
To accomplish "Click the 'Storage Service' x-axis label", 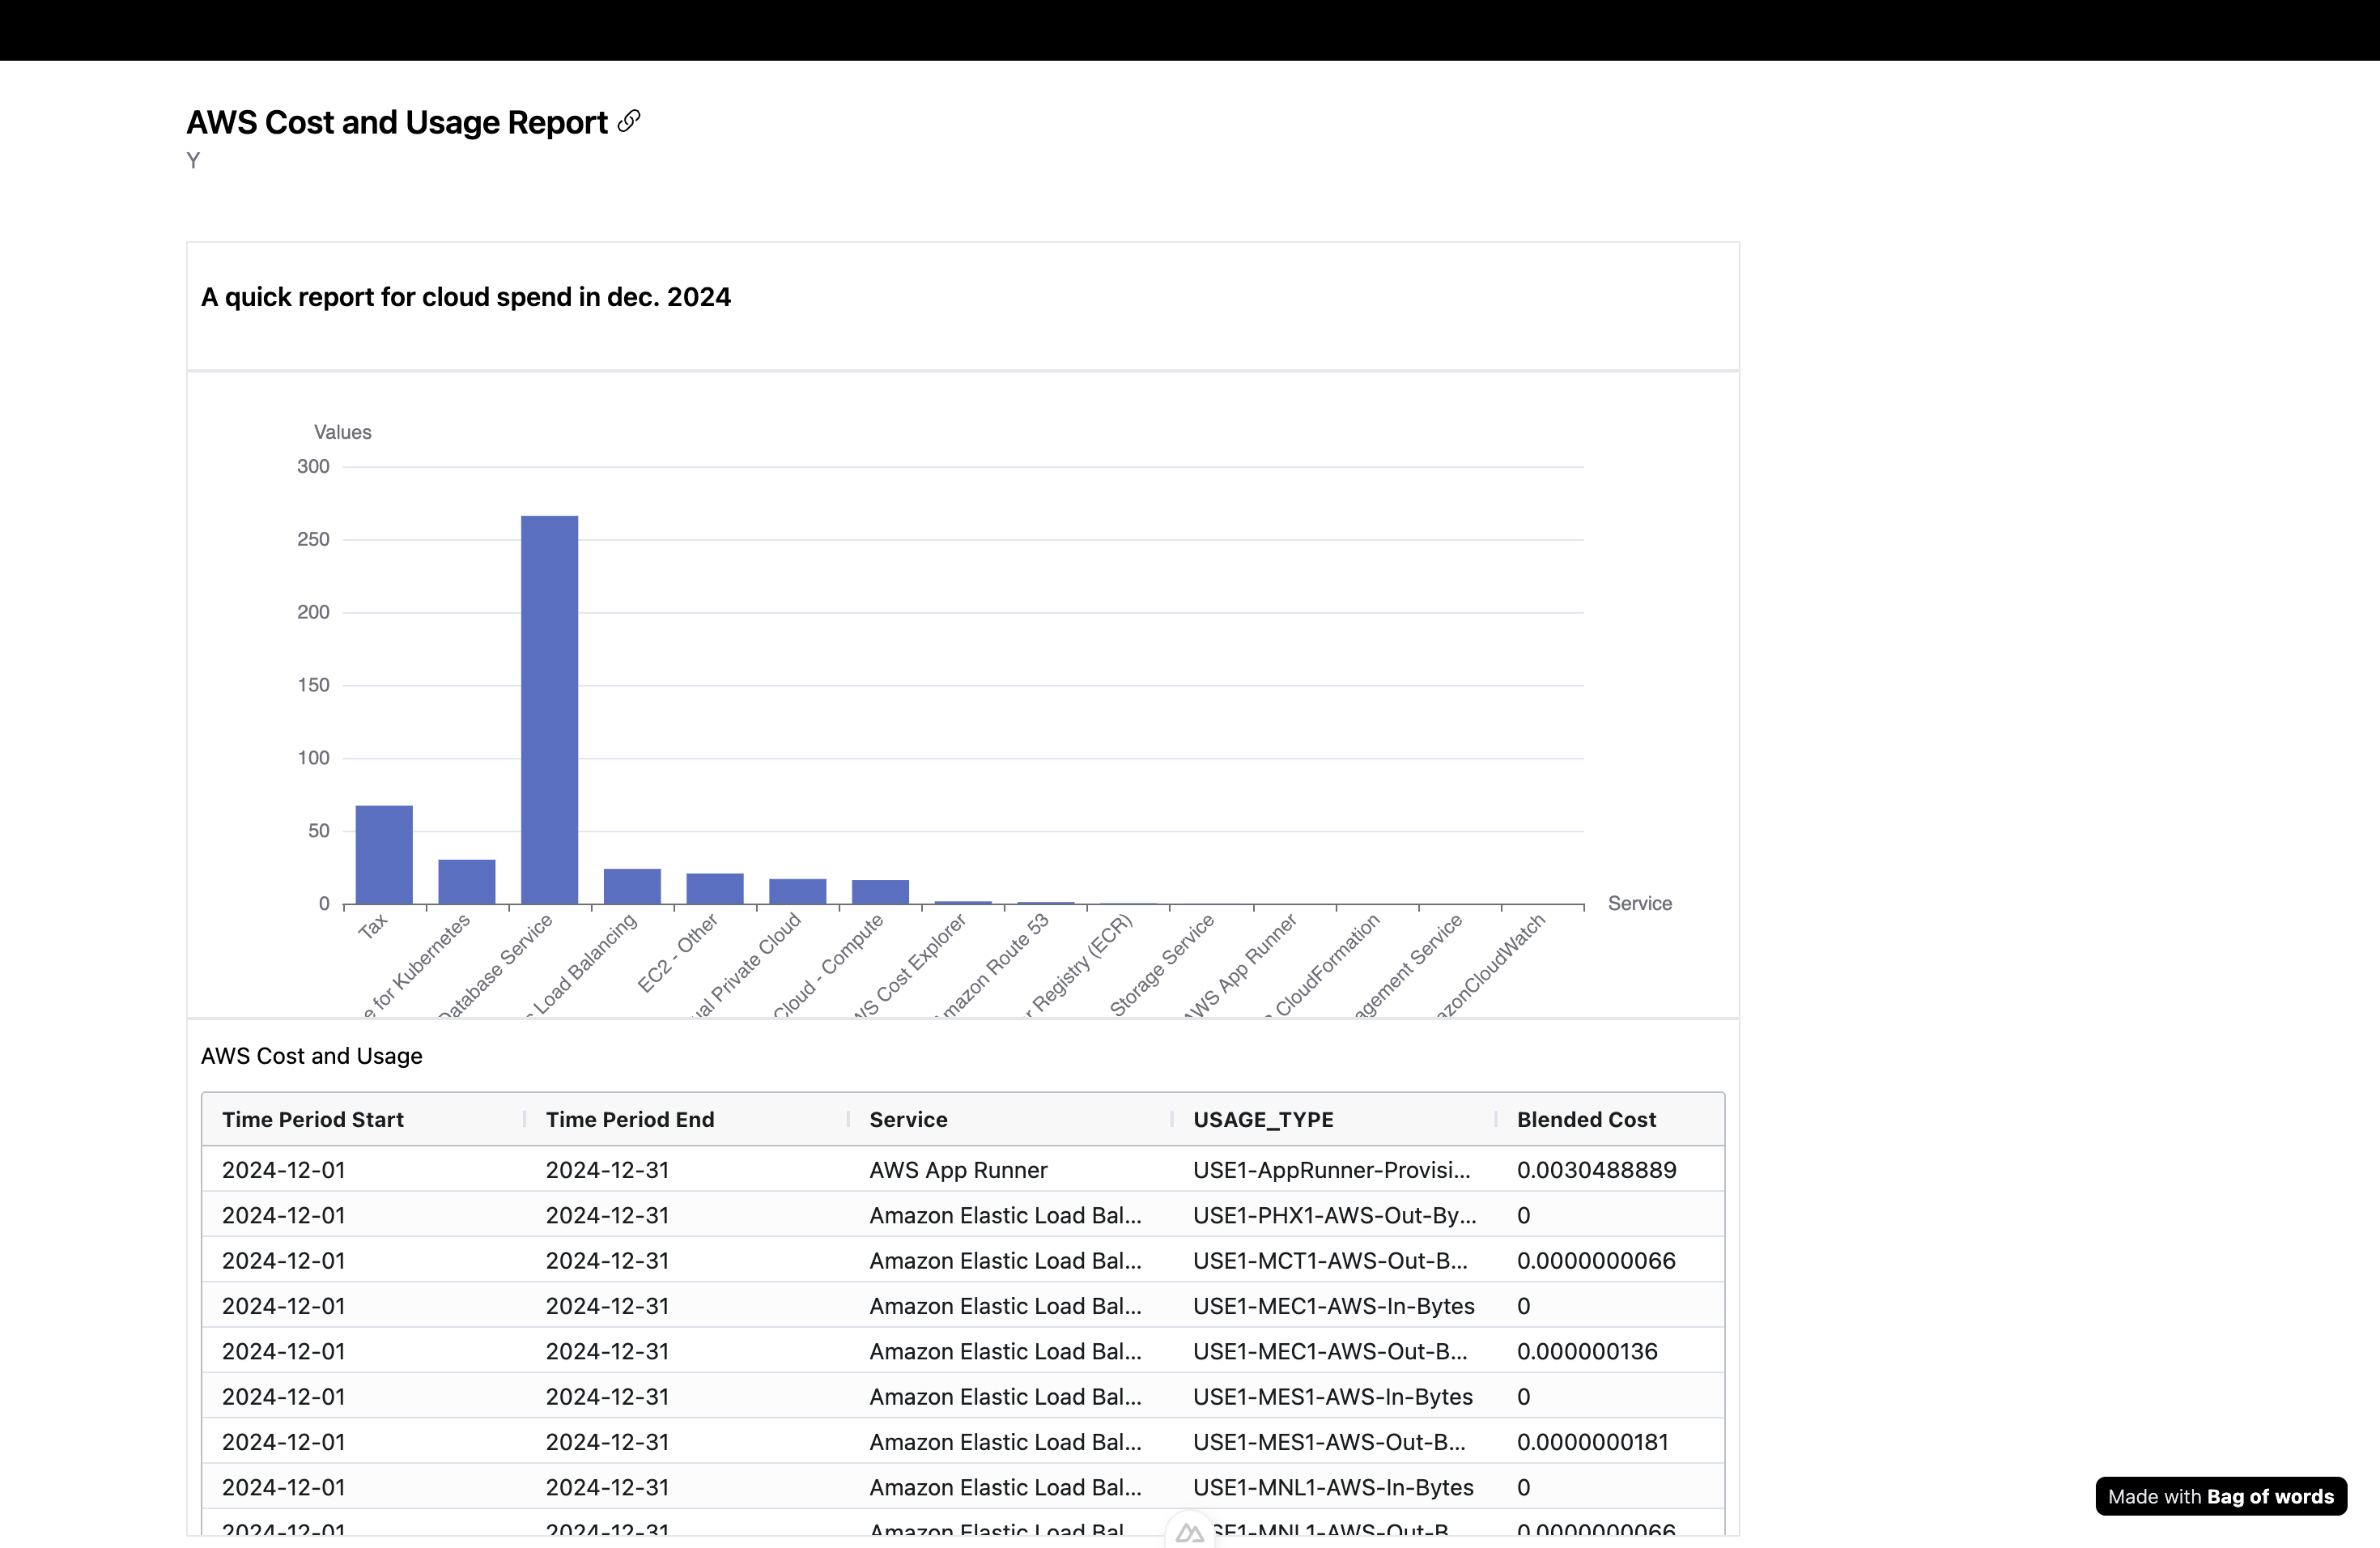I will click(1162, 964).
